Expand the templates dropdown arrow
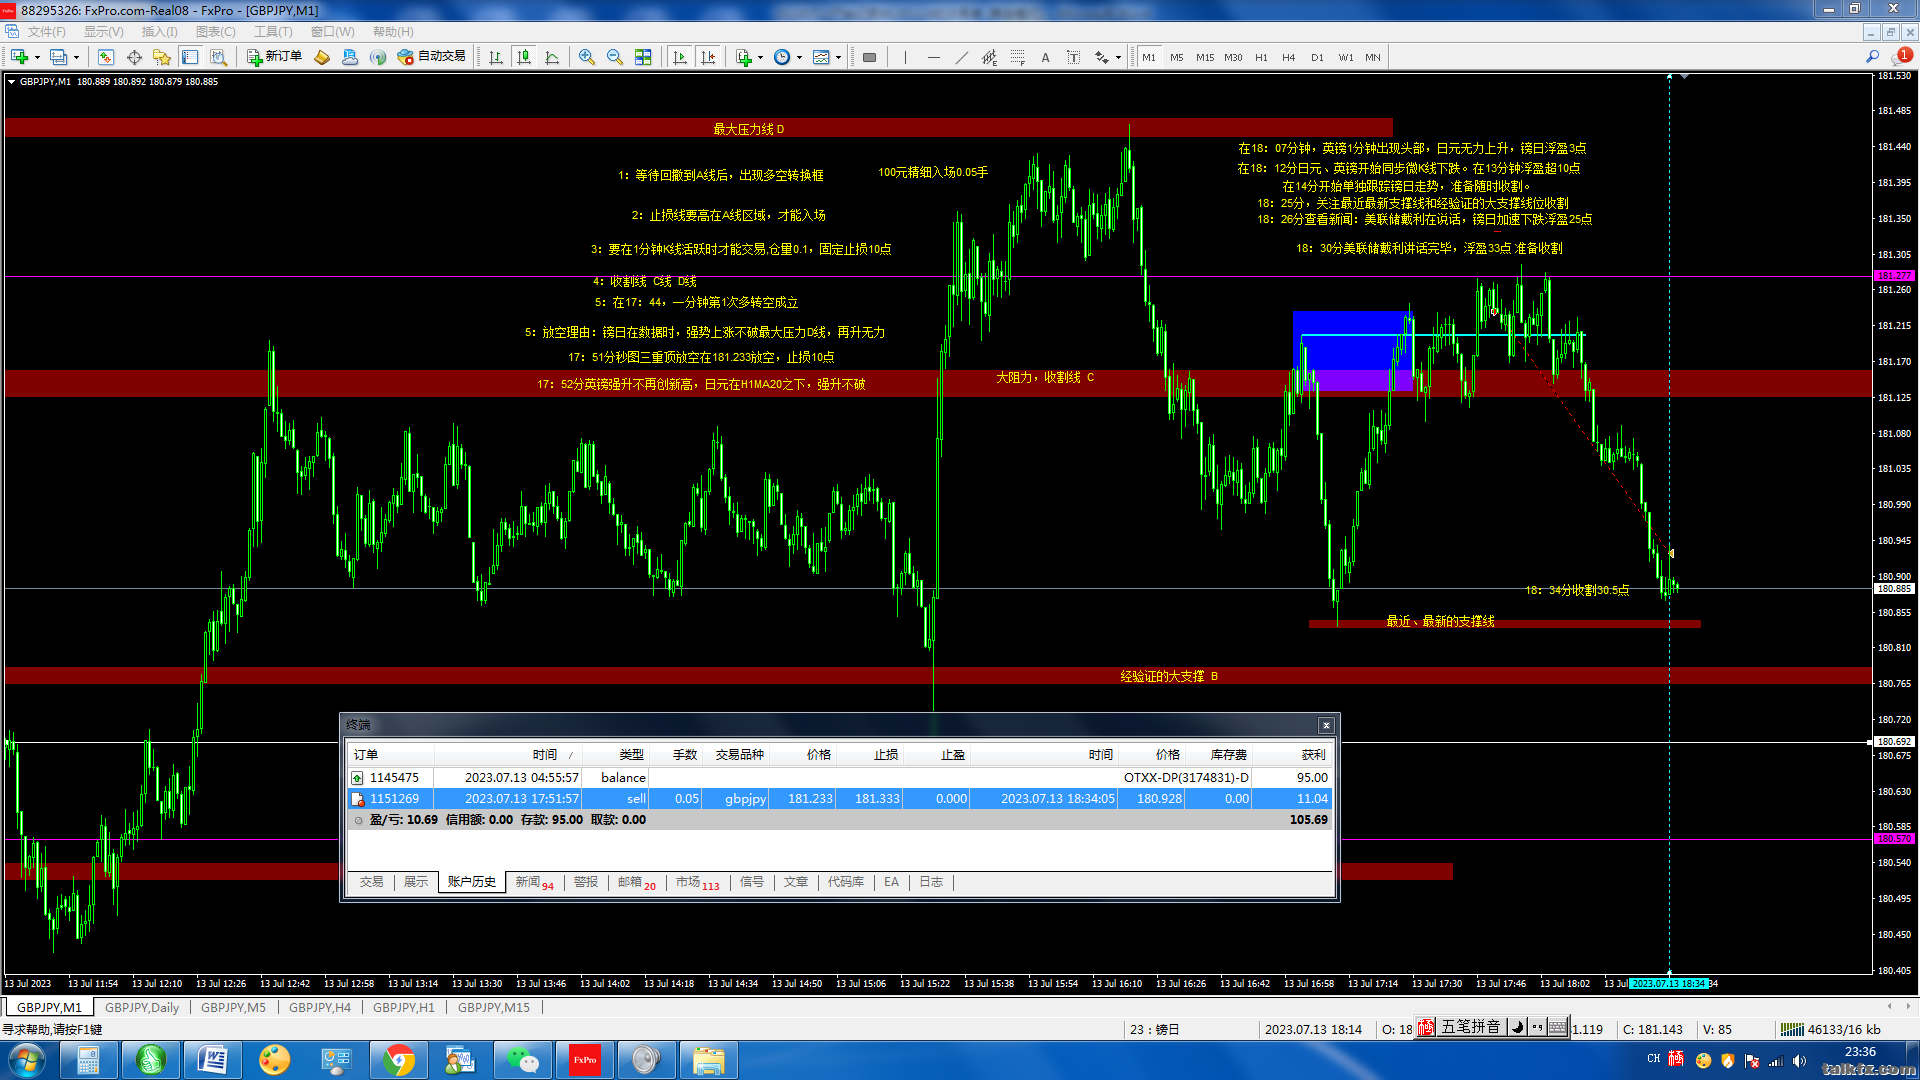The image size is (1920, 1080). point(838,57)
